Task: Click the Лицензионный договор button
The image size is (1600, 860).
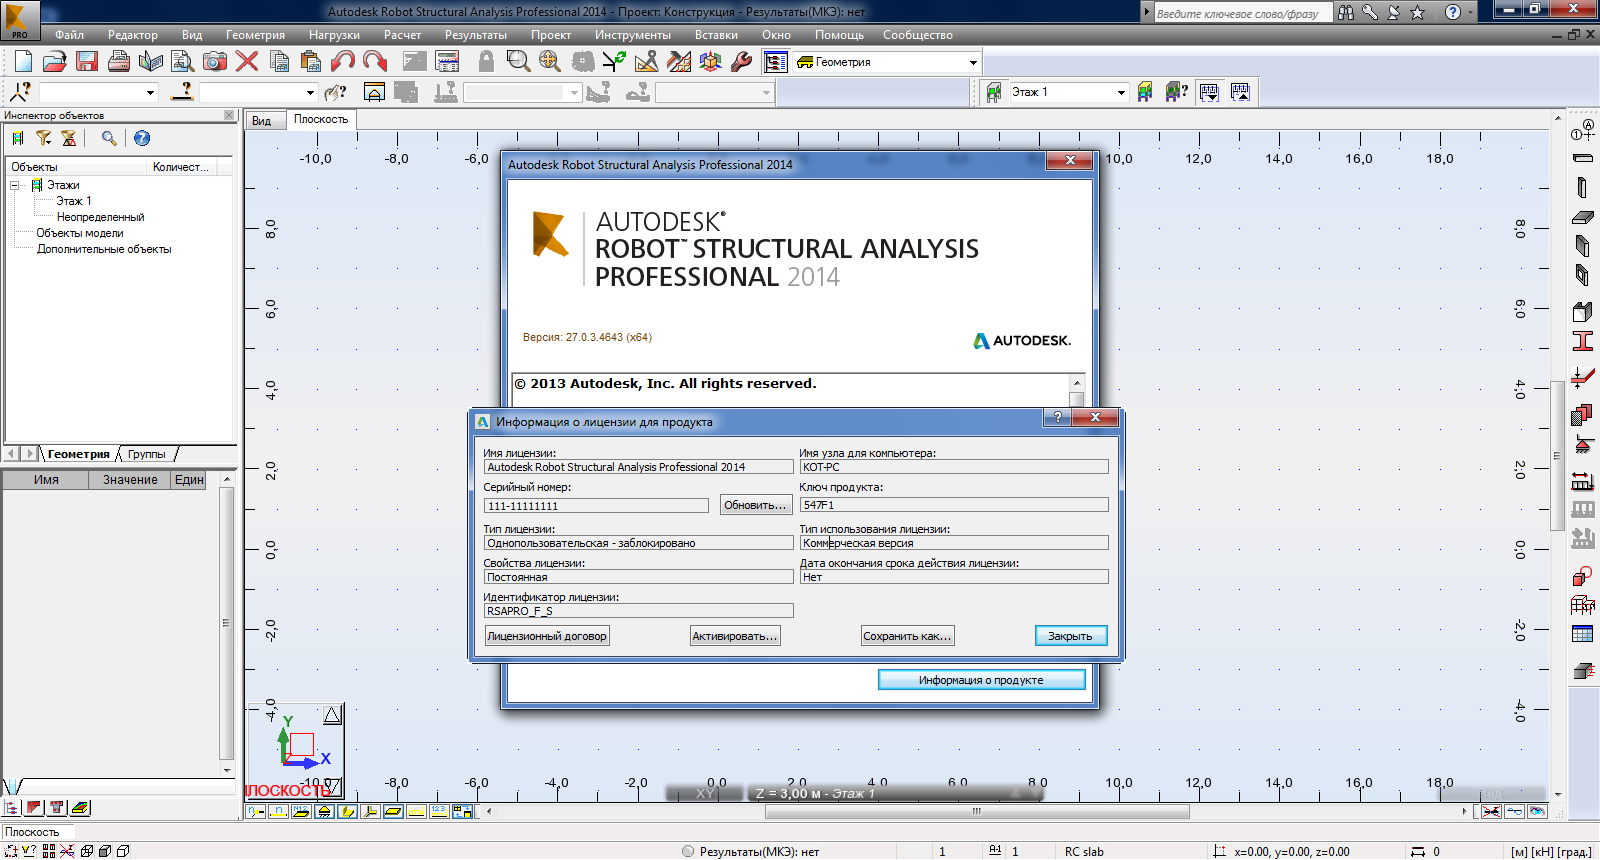Action: coord(547,636)
